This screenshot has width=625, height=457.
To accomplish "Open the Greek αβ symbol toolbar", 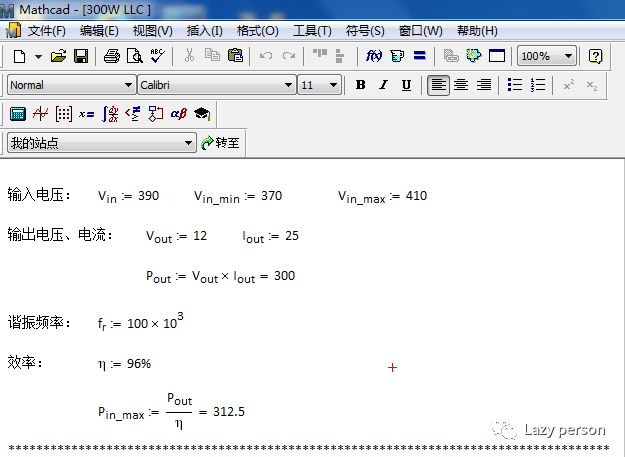I will pyautogui.click(x=179, y=114).
